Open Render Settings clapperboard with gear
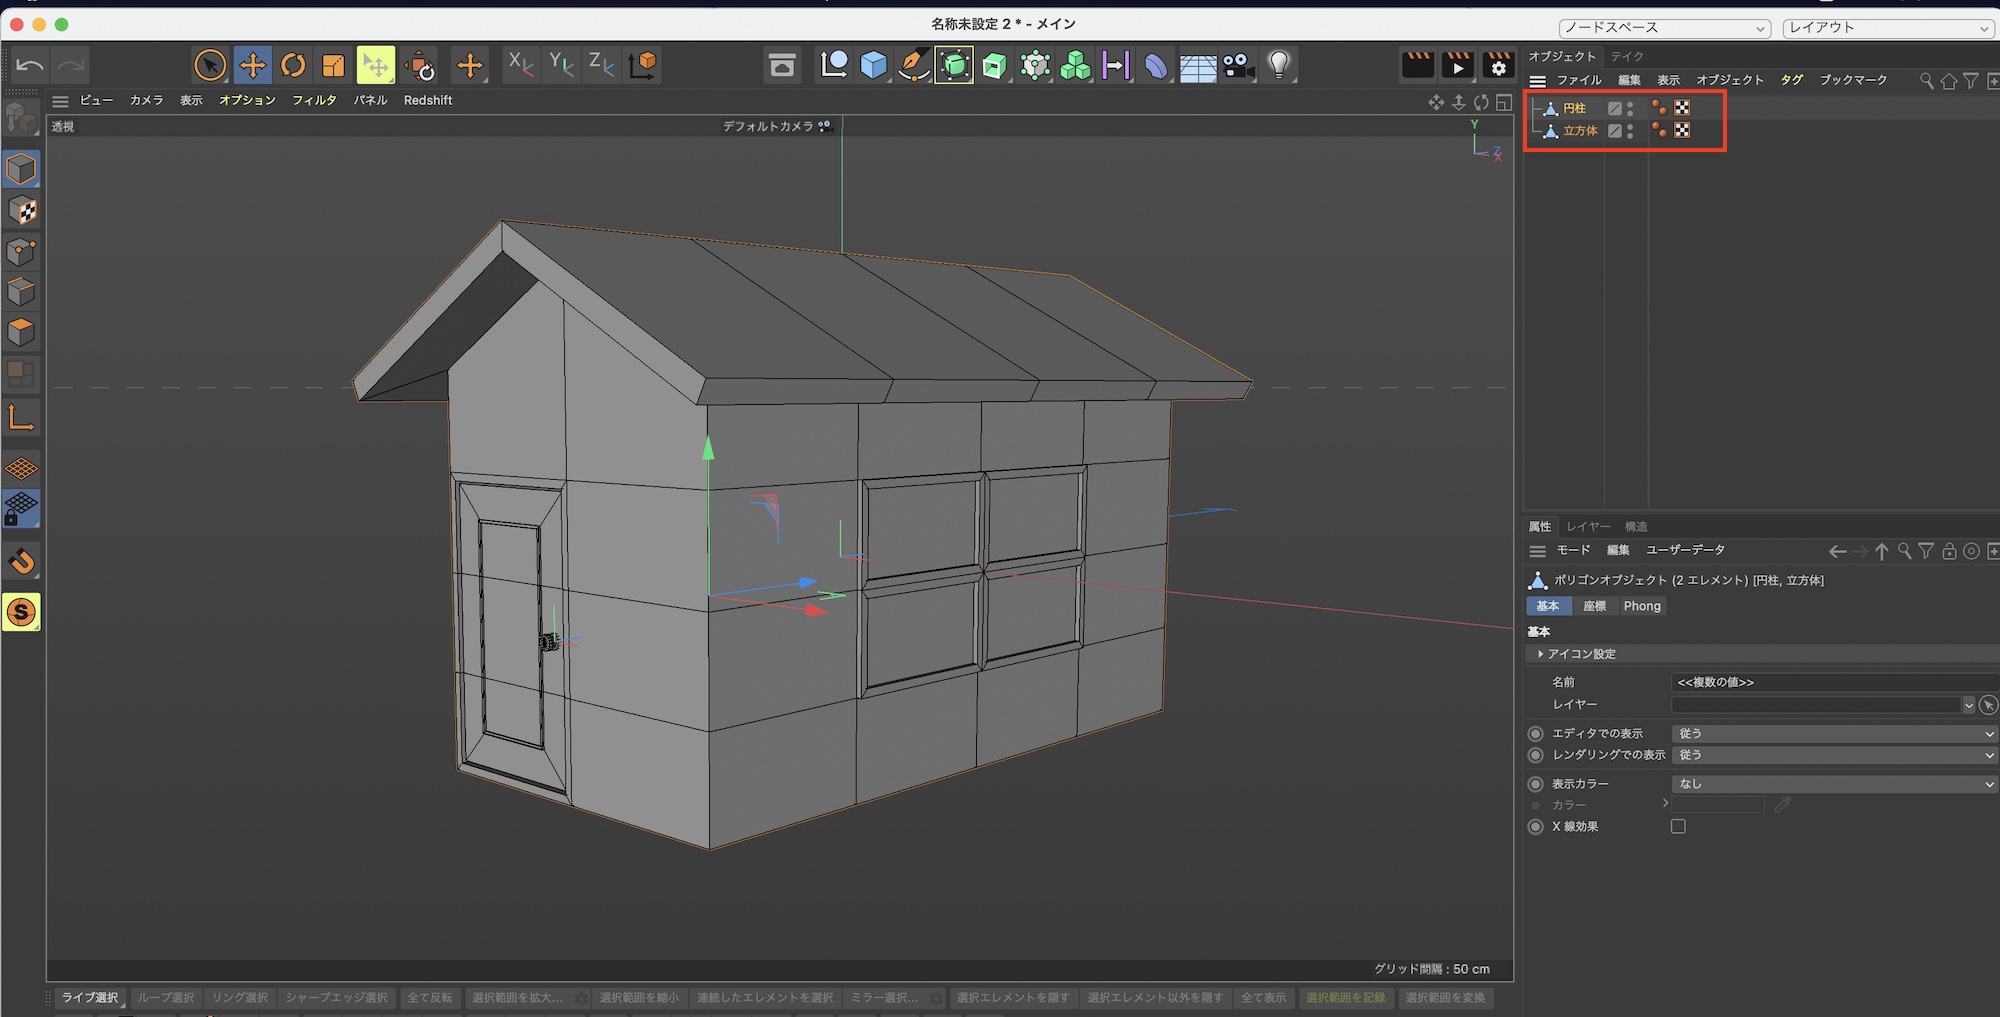This screenshot has height=1017, width=2000. (x=1497, y=66)
